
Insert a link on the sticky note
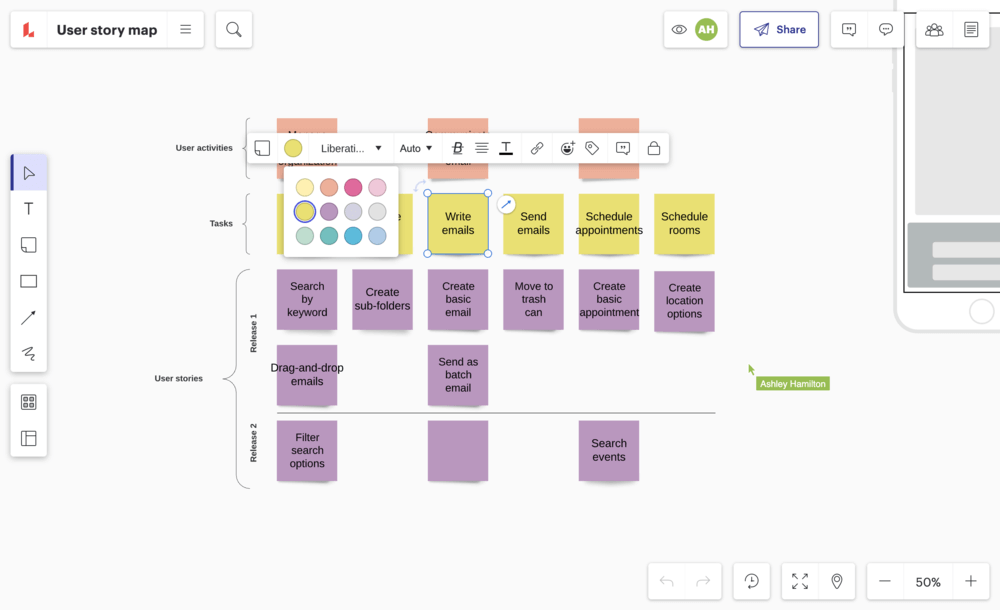[537, 148]
